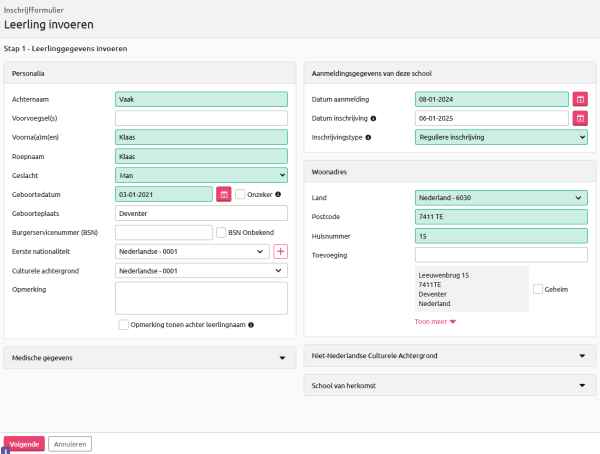This screenshot has height=454, width=600.
Task: Open the Geboortedatum calendar picker
Action: point(224,194)
